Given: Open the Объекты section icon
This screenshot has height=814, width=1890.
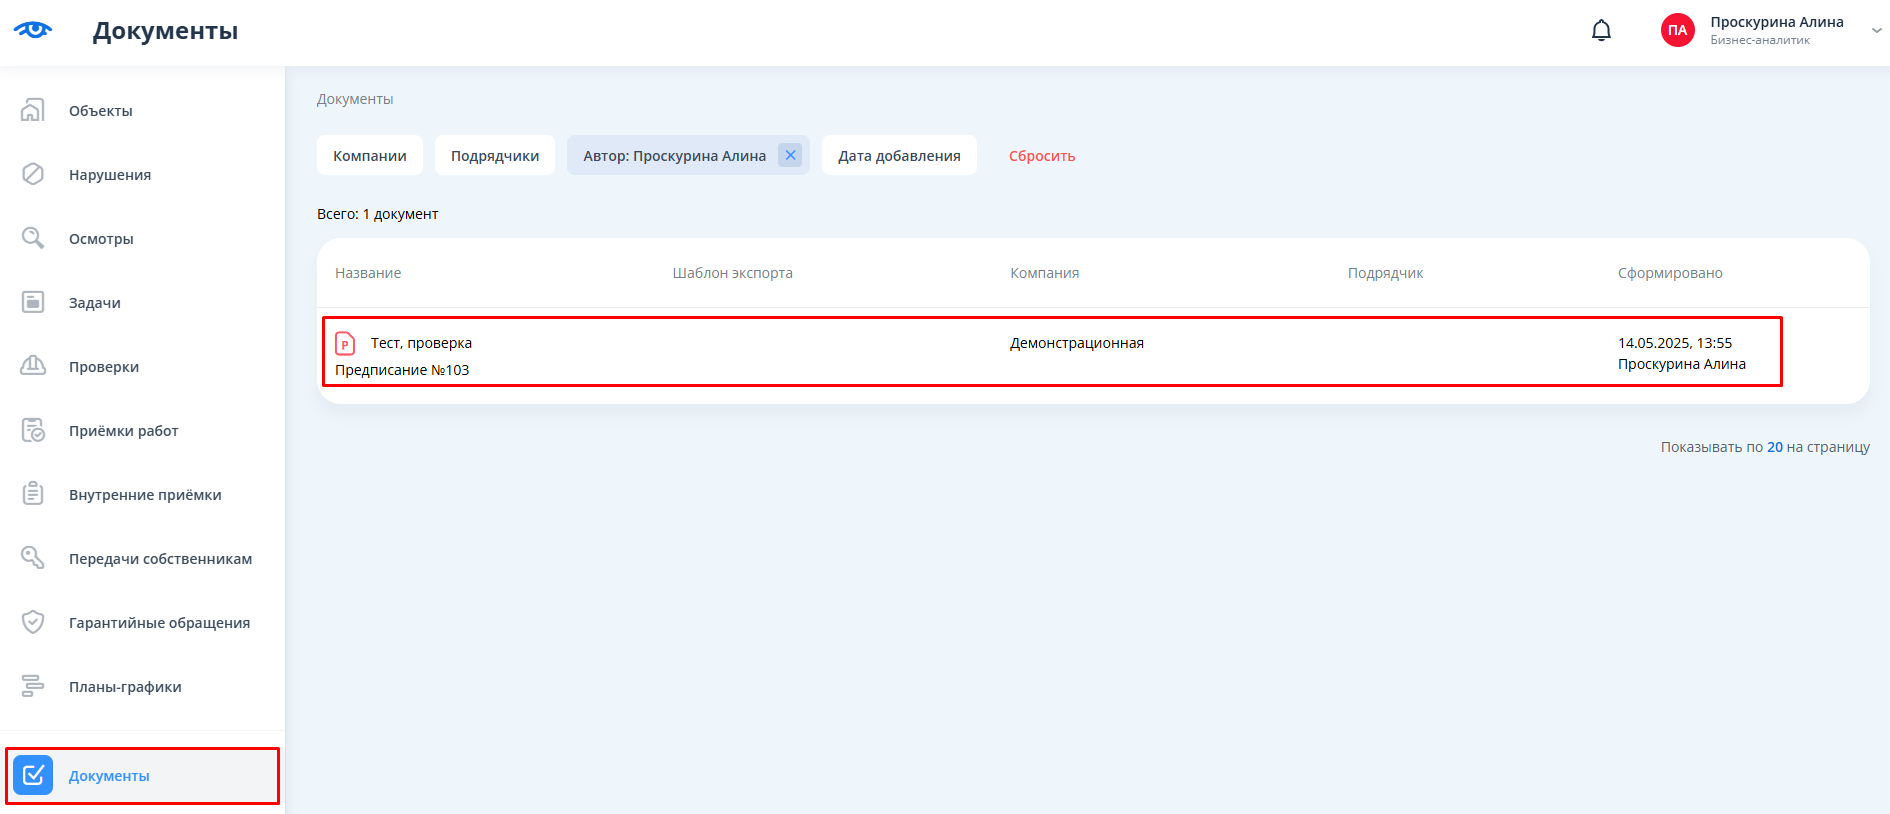Looking at the screenshot, I should click(33, 110).
